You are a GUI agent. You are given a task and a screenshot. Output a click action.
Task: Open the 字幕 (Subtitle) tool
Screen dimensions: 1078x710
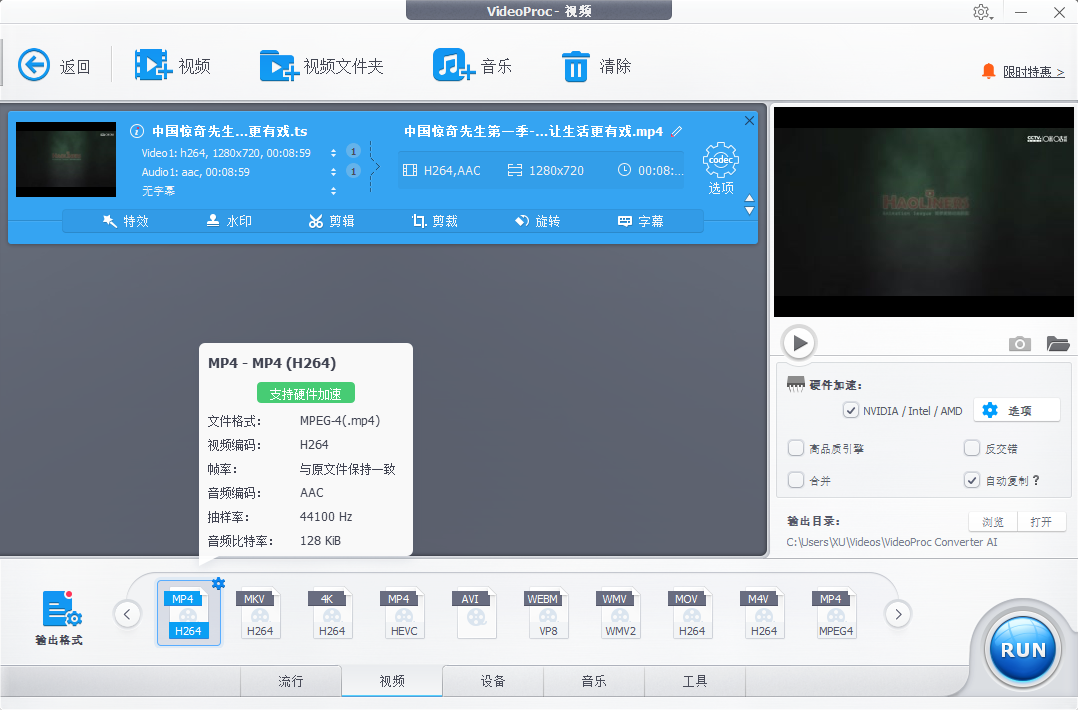[x=645, y=221]
